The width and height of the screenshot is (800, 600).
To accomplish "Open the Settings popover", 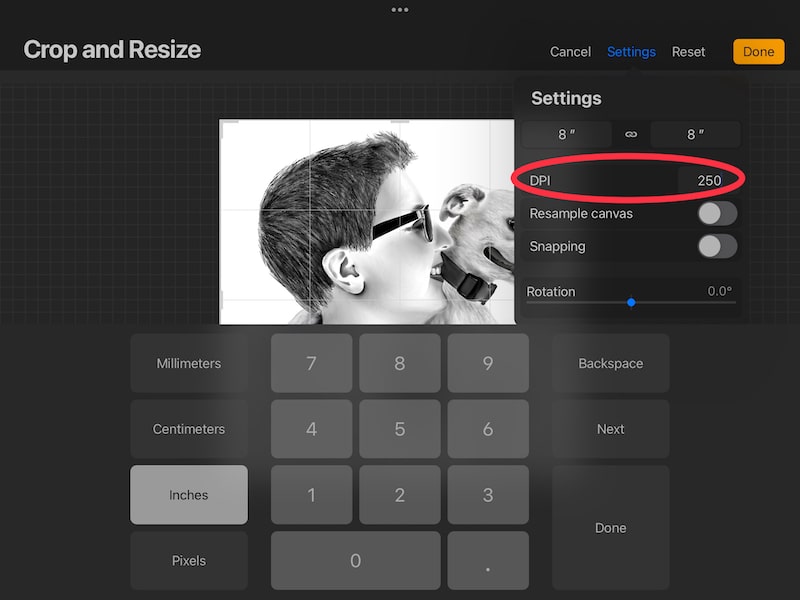I will coord(631,51).
